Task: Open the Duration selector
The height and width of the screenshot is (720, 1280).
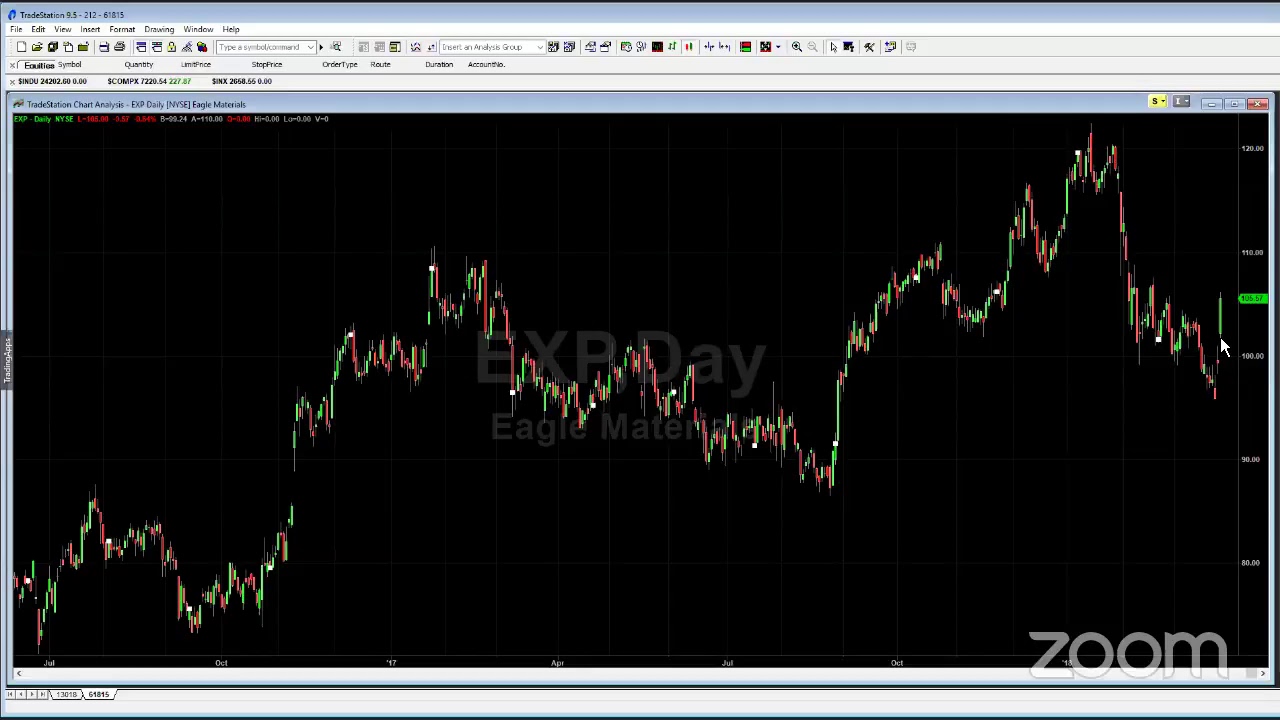Action: point(439,64)
